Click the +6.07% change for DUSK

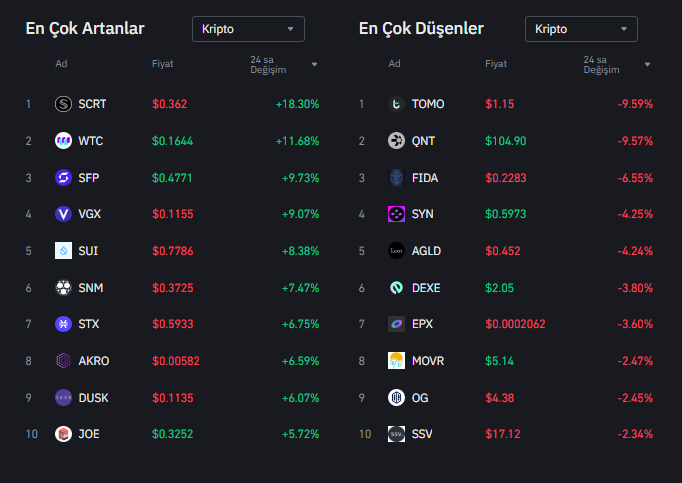[x=301, y=398]
